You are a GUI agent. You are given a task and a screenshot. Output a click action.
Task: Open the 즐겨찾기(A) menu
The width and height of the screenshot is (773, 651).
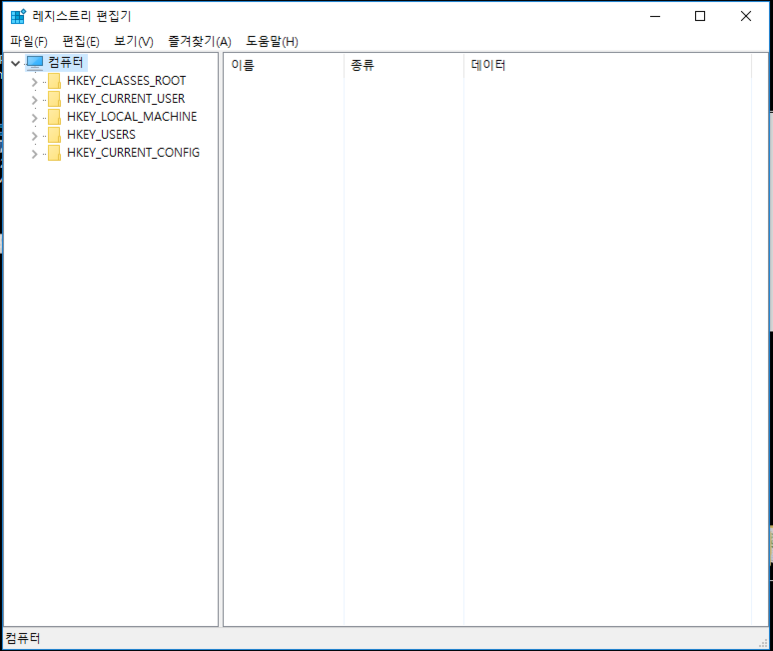200,41
